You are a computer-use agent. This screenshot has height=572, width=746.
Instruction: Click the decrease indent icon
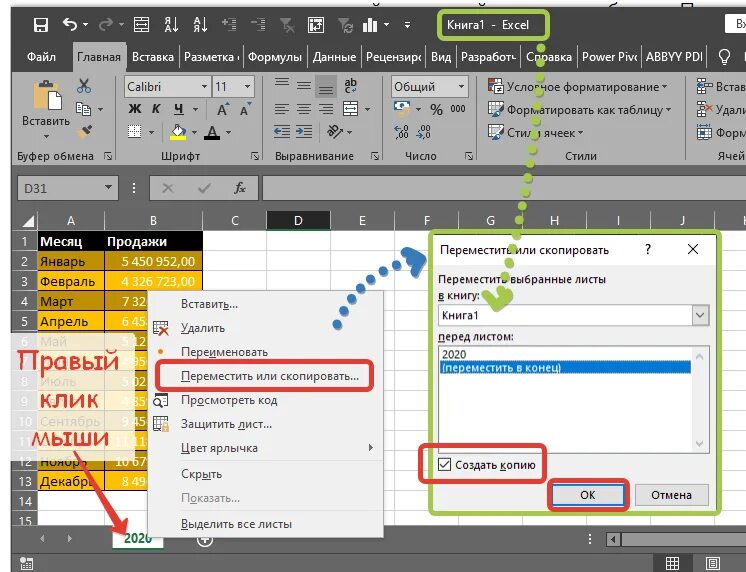[282, 131]
